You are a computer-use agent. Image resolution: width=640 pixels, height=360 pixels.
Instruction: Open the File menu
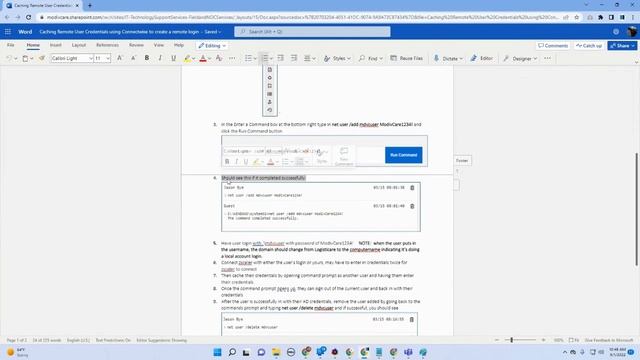pos(11,45)
